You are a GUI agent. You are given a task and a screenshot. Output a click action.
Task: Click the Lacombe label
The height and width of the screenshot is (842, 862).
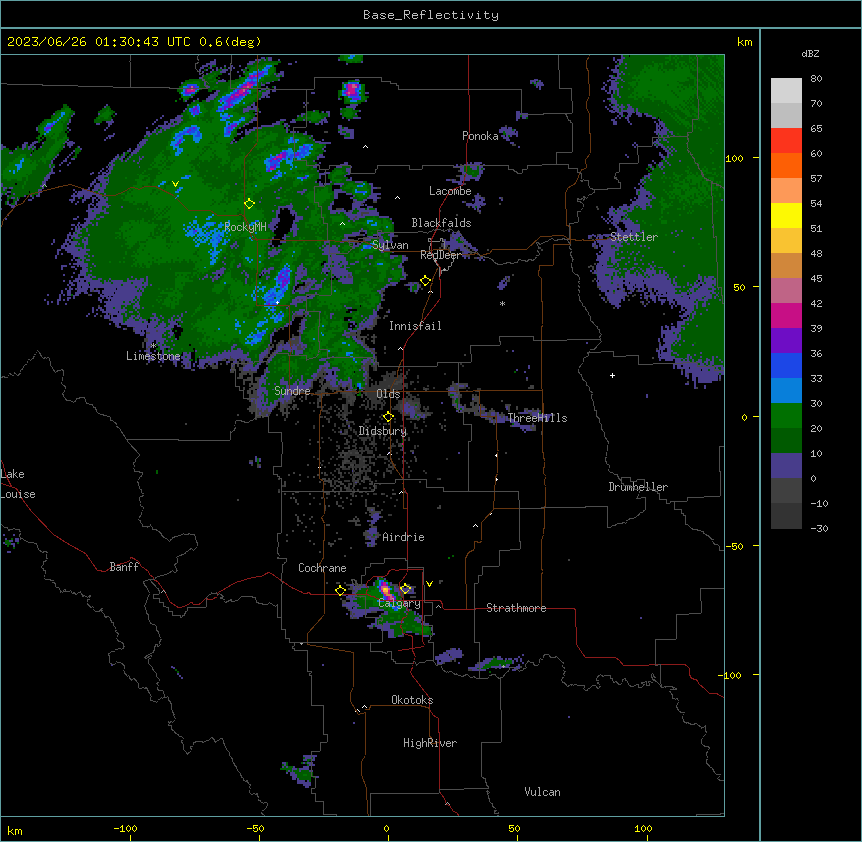[x=450, y=191]
